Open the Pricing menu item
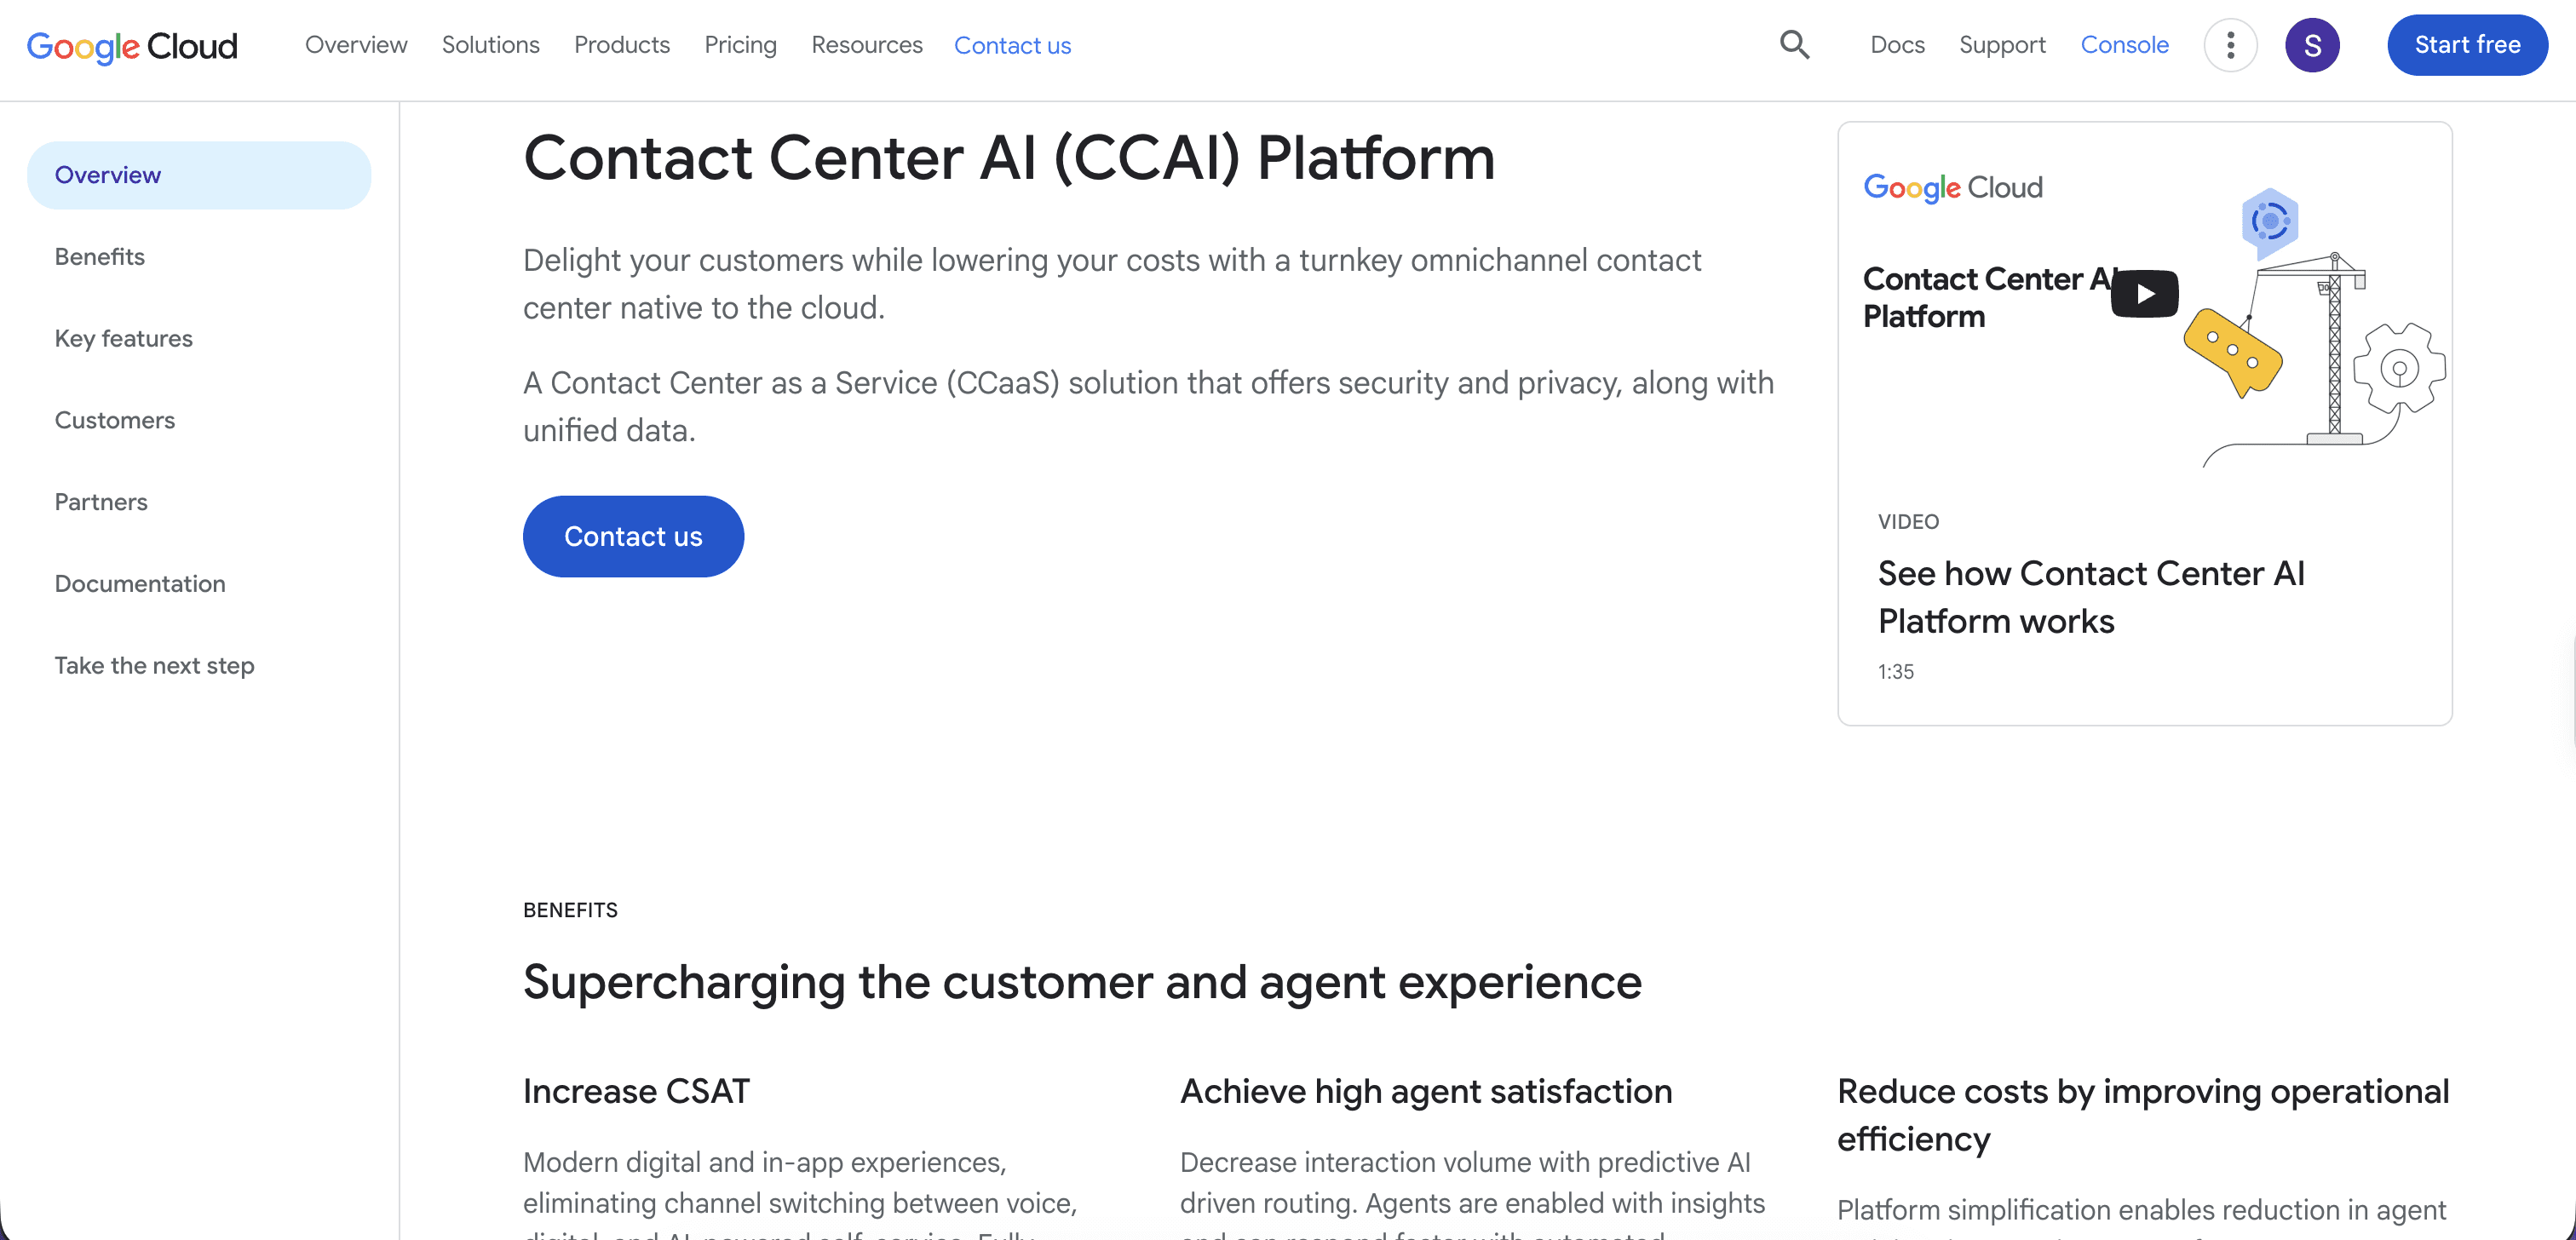The width and height of the screenshot is (2576, 1240). (740, 45)
